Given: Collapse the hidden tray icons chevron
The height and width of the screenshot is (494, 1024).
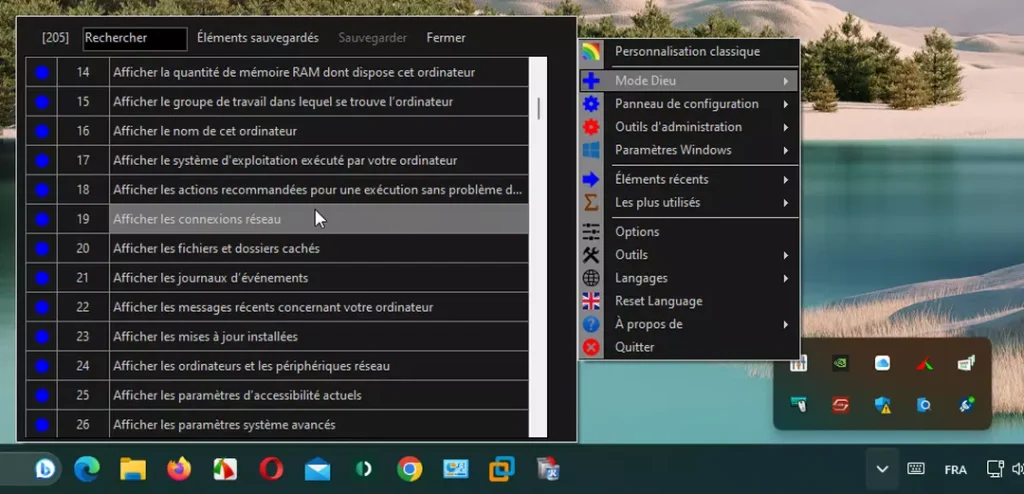Looking at the screenshot, I should click(x=882, y=469).
